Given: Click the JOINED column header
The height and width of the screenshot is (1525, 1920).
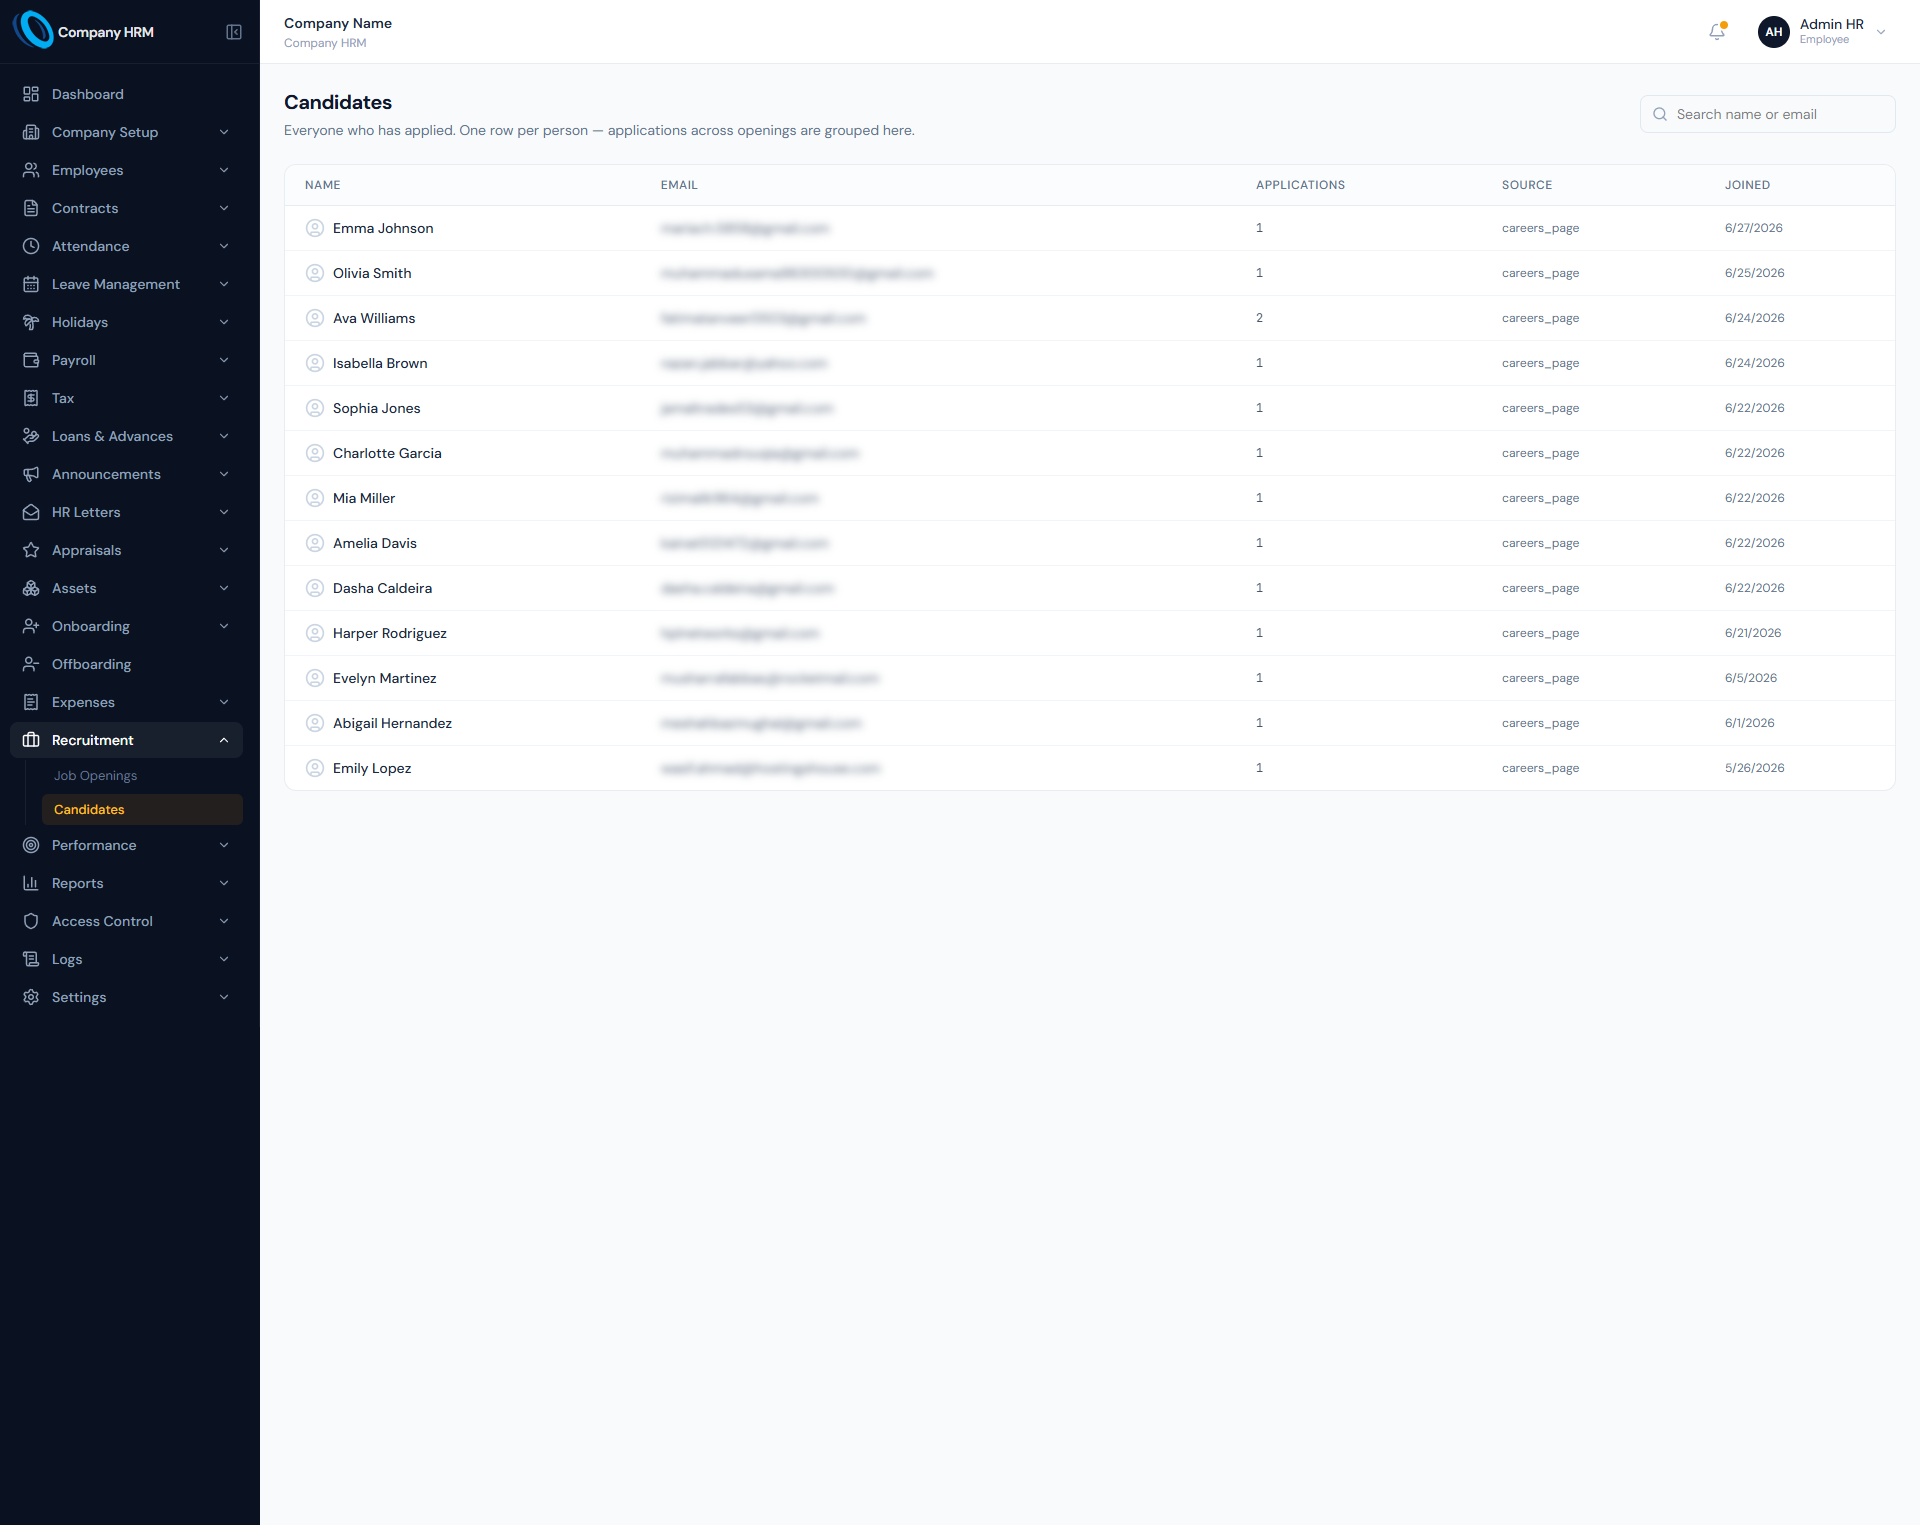Looking at the screenshot, I should click(1747, 185).
